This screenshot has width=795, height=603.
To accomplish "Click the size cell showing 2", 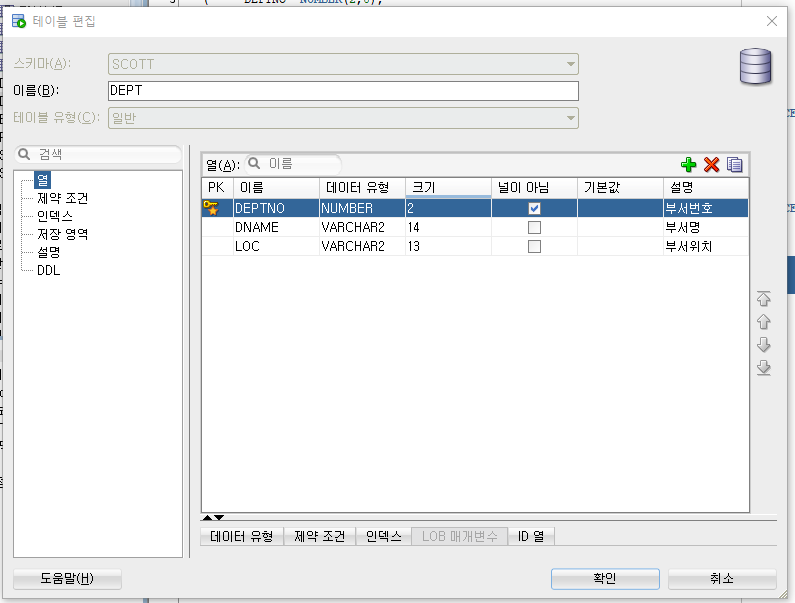I will click(x=448, y=208).
